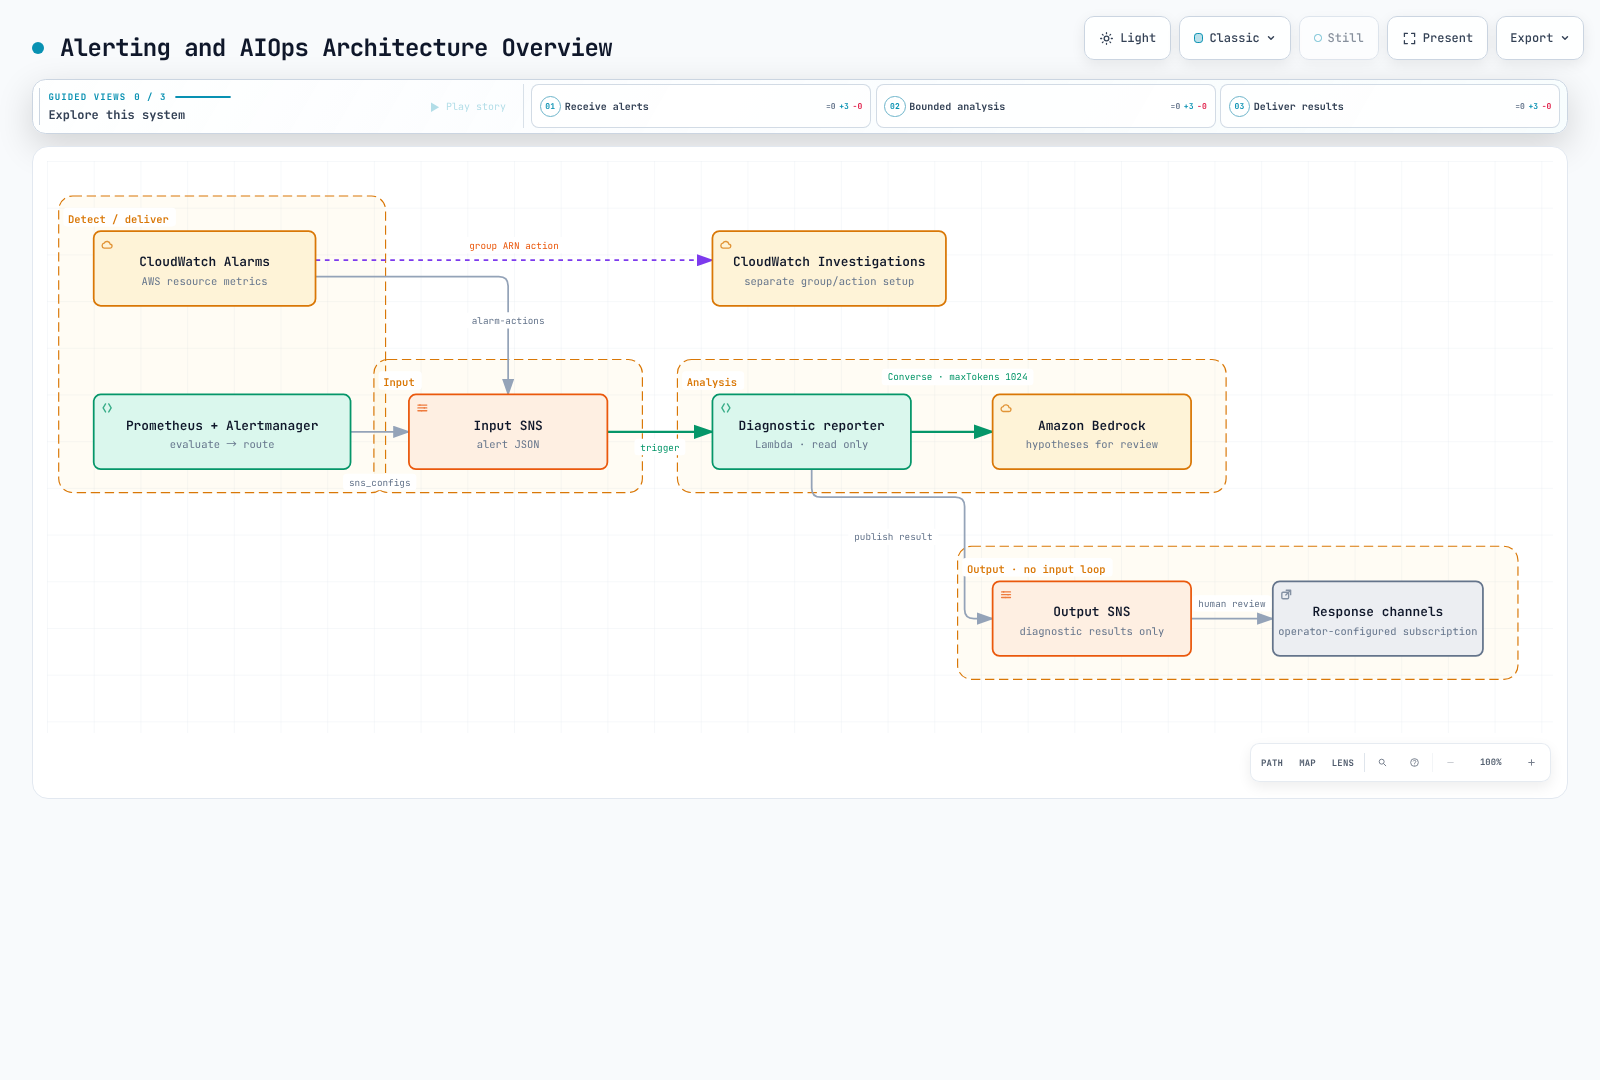1600x1080 pixels.
Task: Click the 'group ARN action' edge label
Action: click(514, 246)
